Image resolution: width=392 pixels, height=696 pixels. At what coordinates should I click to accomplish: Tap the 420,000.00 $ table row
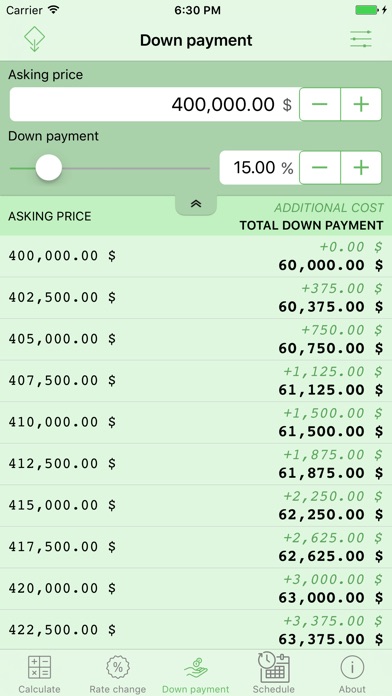tap(196, 589)
